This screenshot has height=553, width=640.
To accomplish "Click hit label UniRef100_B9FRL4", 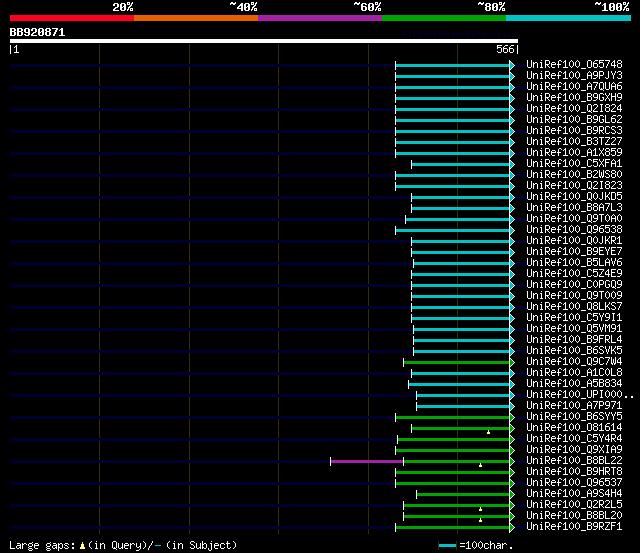I will coord(574,340).
